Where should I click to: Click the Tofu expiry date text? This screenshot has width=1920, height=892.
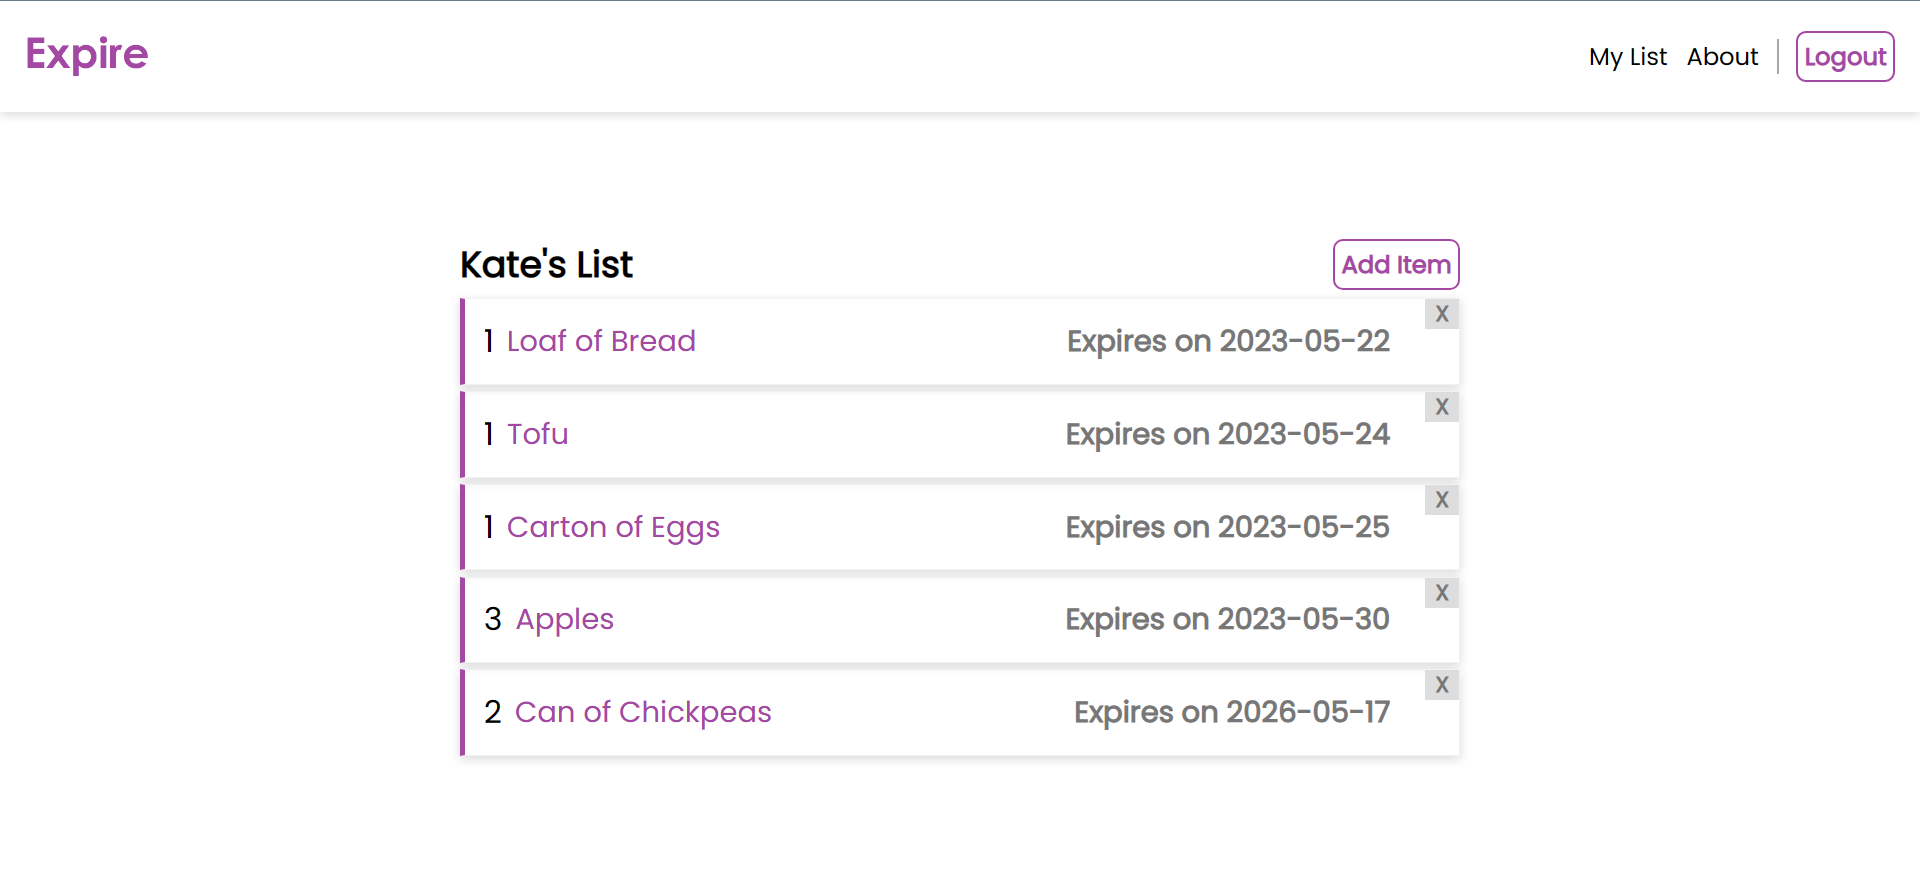tap(1227, 434)
